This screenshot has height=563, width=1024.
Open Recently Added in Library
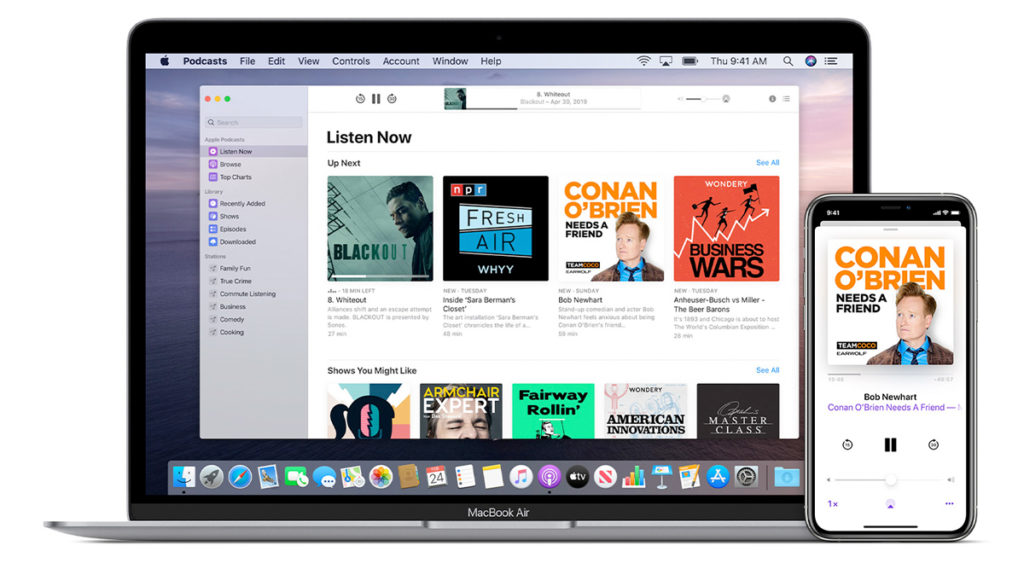pyautogui.click(x=237, y=203)
